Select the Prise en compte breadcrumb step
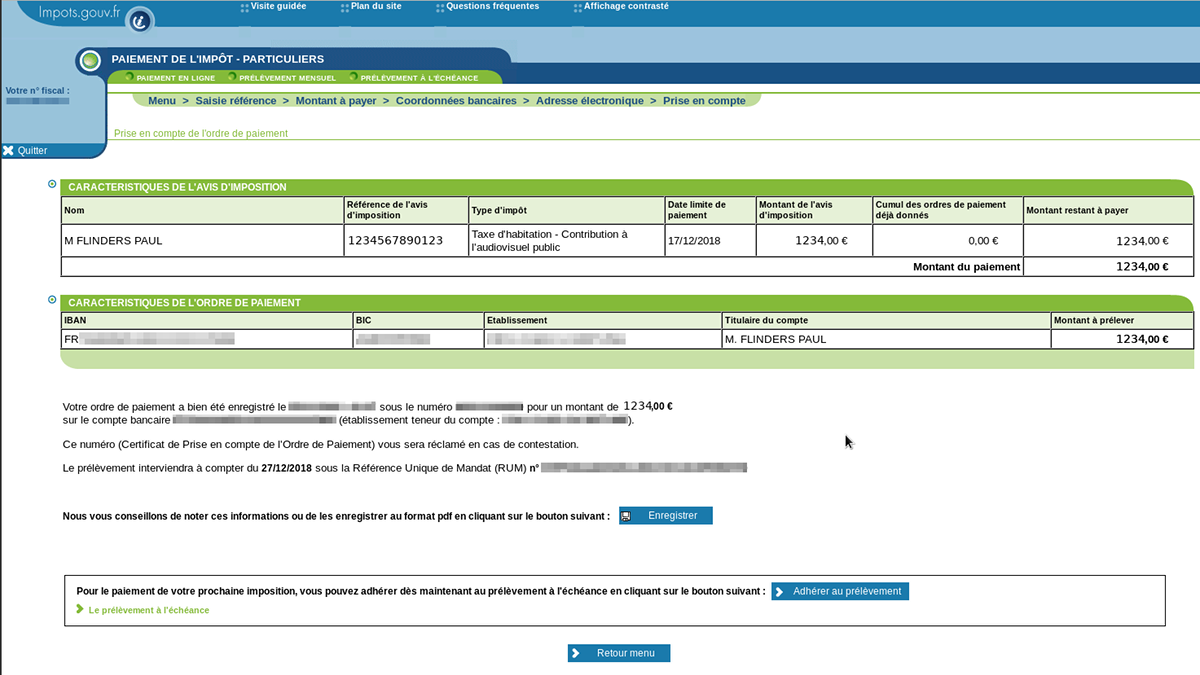1200x675 pixels. click(x=704, y=101)
